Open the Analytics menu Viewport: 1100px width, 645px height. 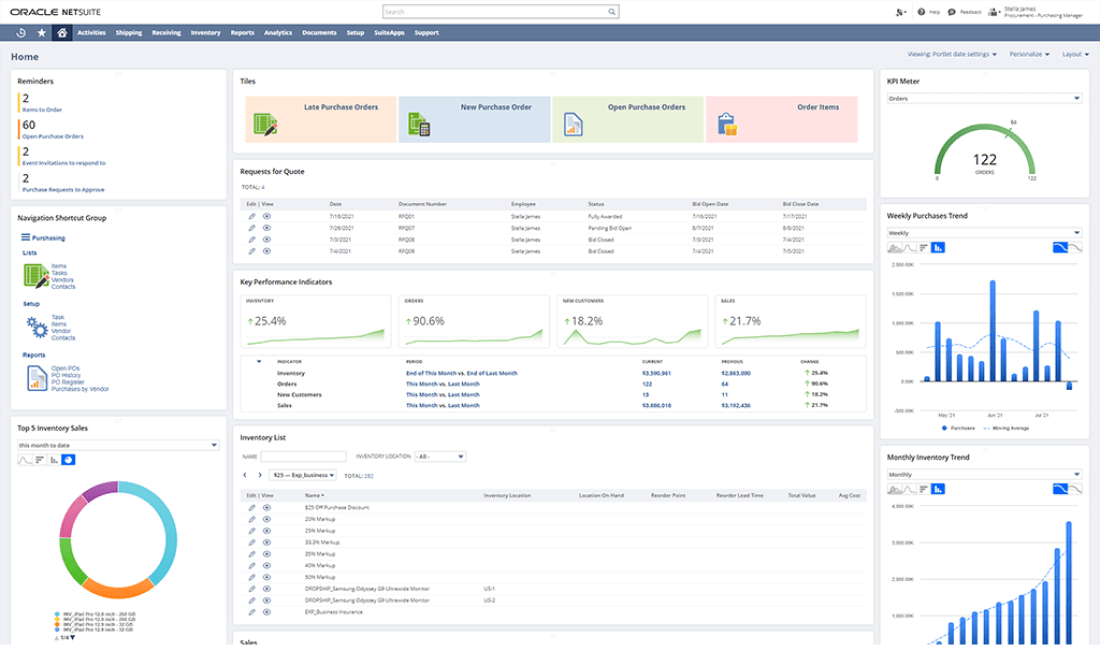[278, 33]
